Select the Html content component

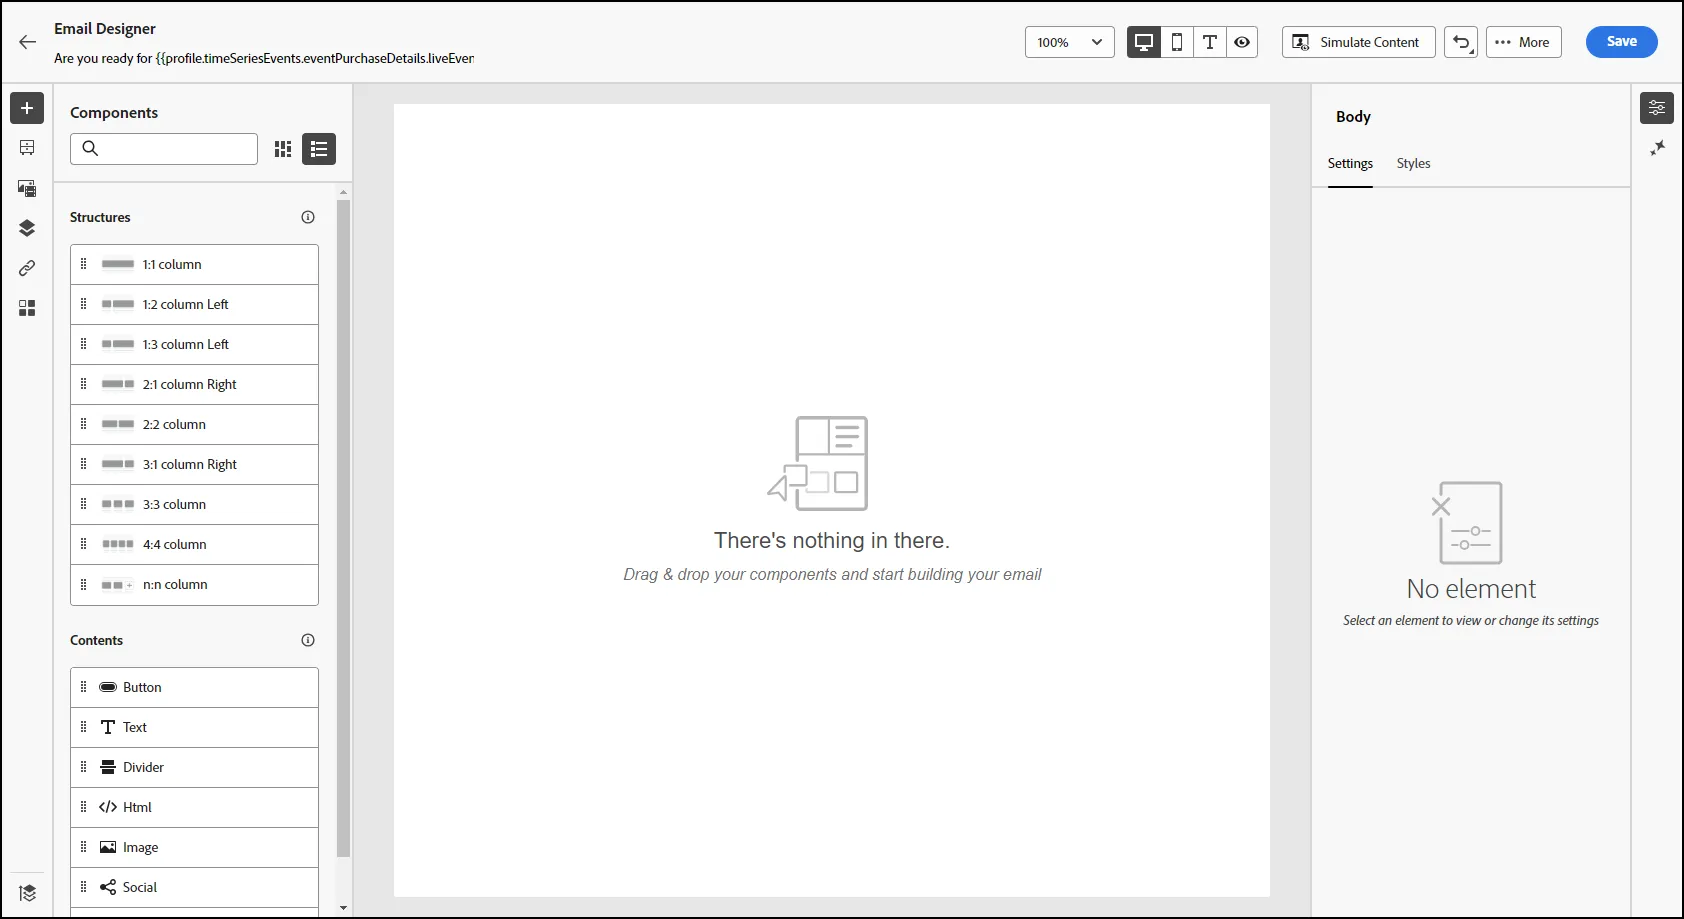tap(194, 808)
